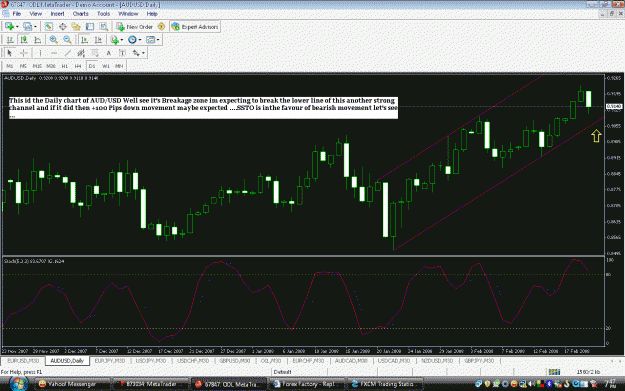Viewport: 625px width, 391px height.
Task: Open Yahoo! Messenger from the taskbar
Action: (73, 384)
